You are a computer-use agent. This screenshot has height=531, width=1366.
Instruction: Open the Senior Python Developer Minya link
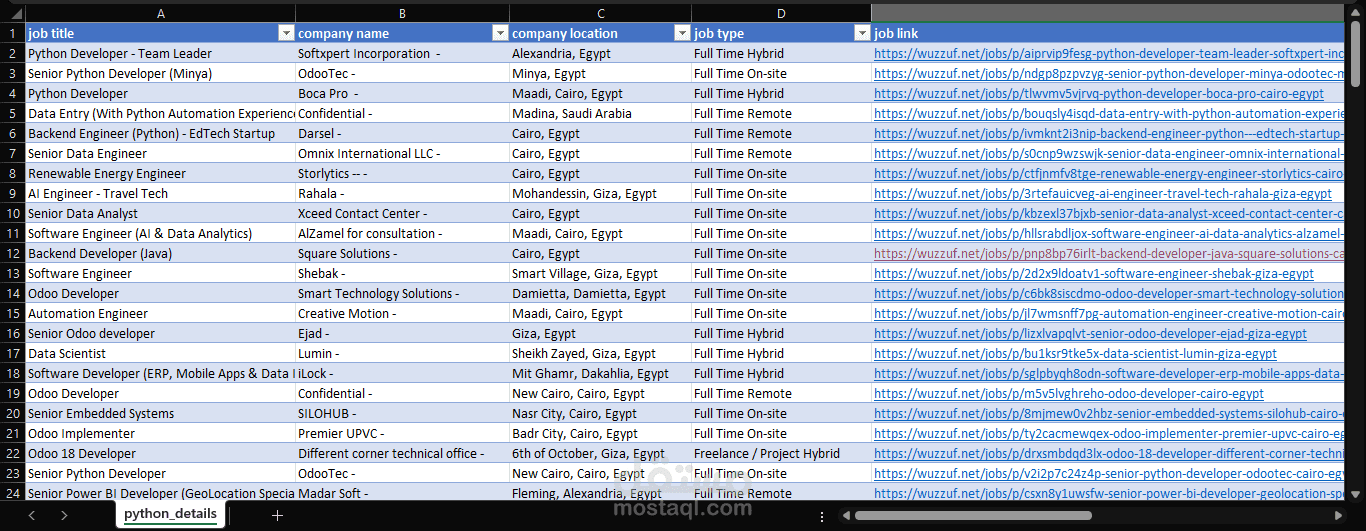[1109, 73]
